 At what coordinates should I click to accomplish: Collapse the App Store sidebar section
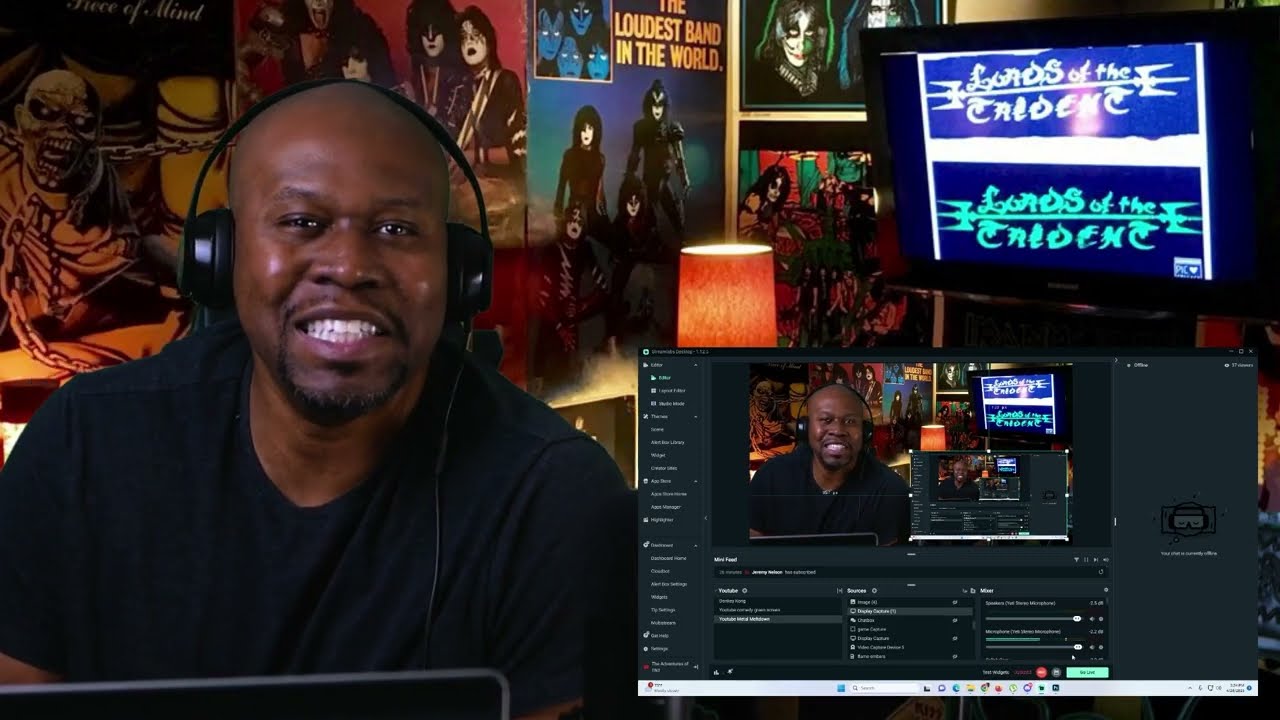pos(696,481)
